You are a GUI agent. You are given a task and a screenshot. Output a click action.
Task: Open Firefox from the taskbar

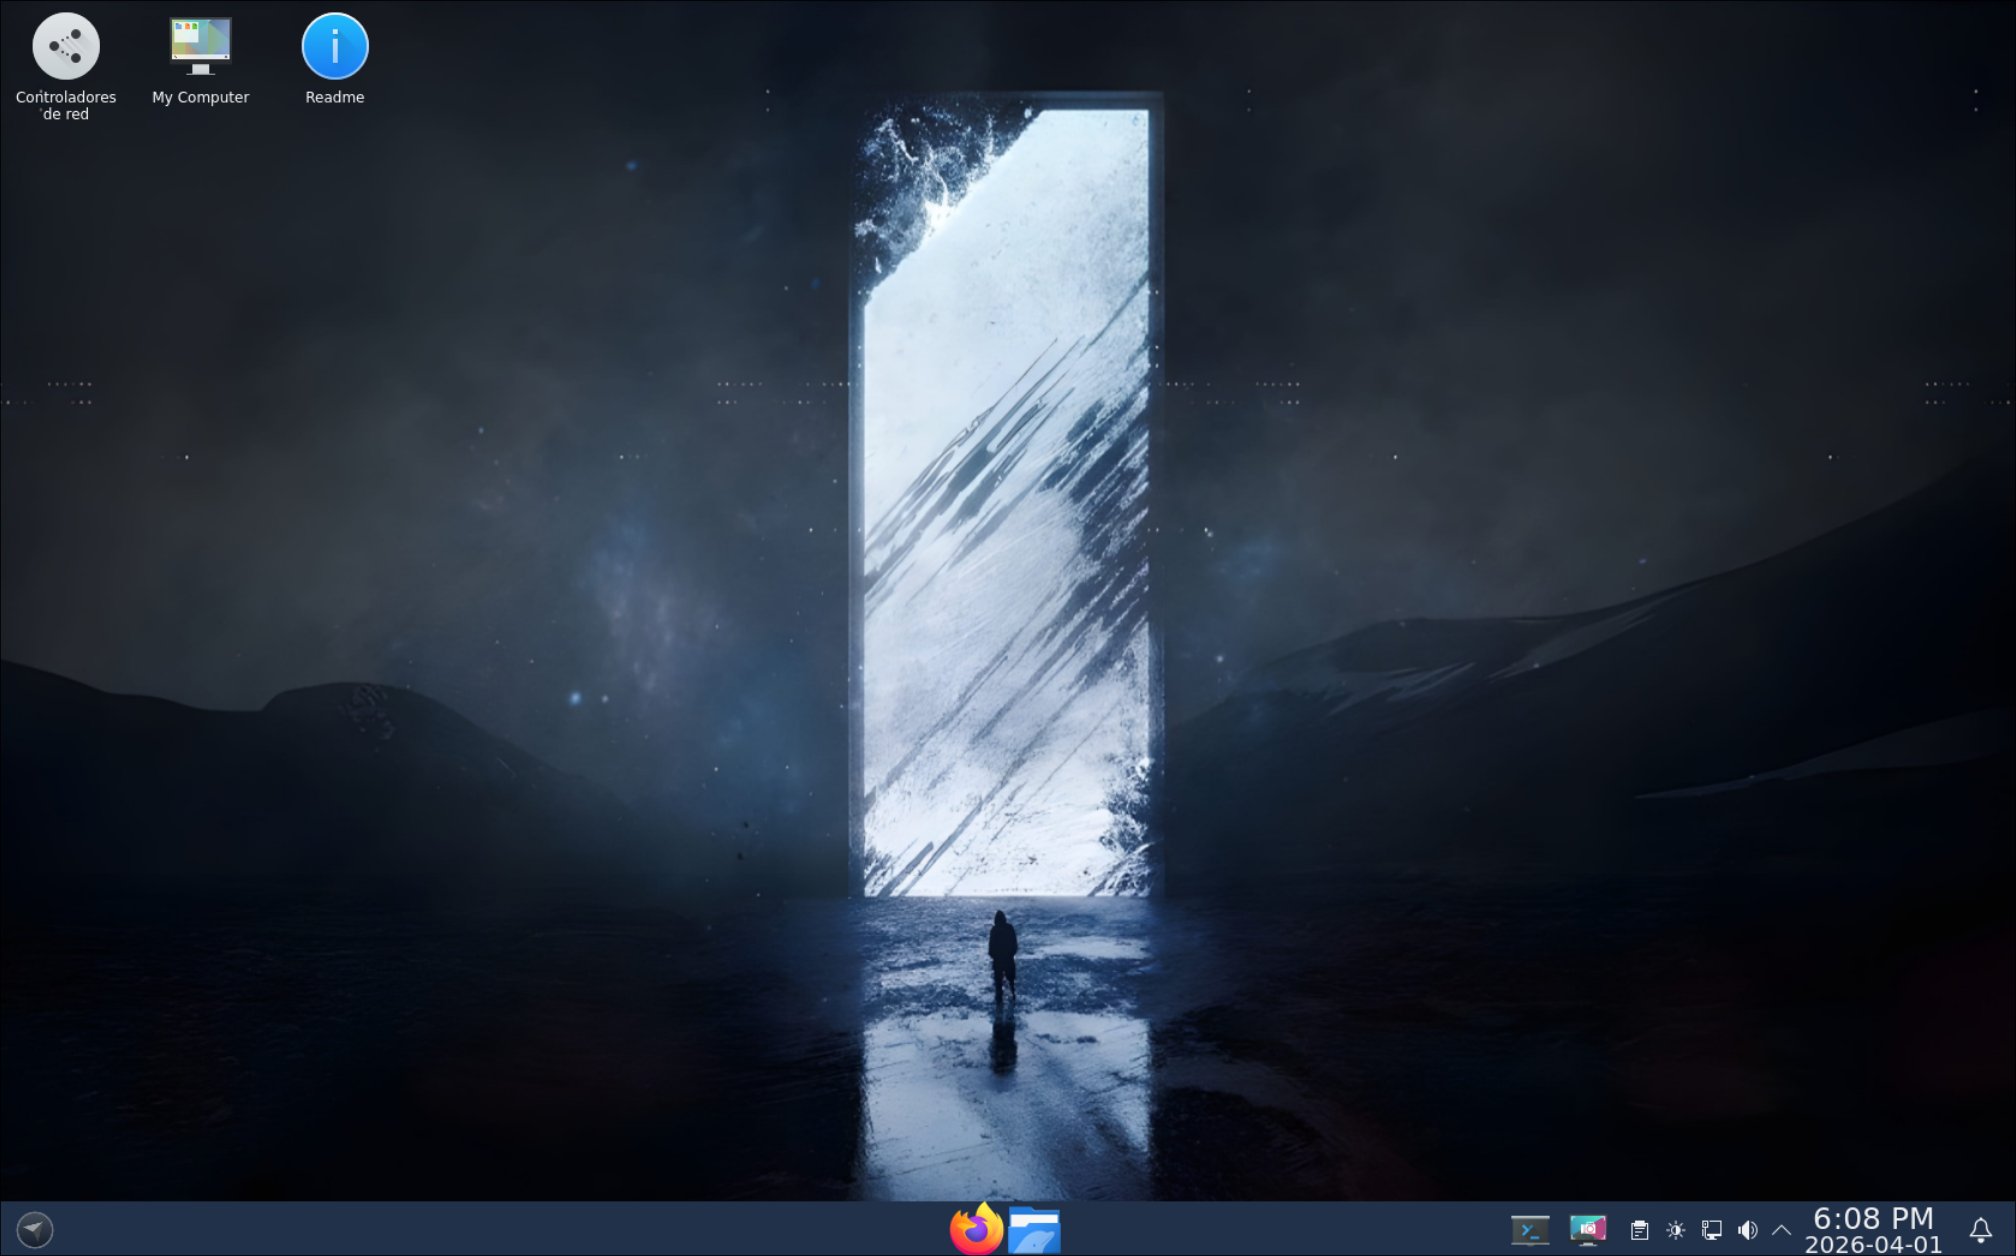point(976,1229)
